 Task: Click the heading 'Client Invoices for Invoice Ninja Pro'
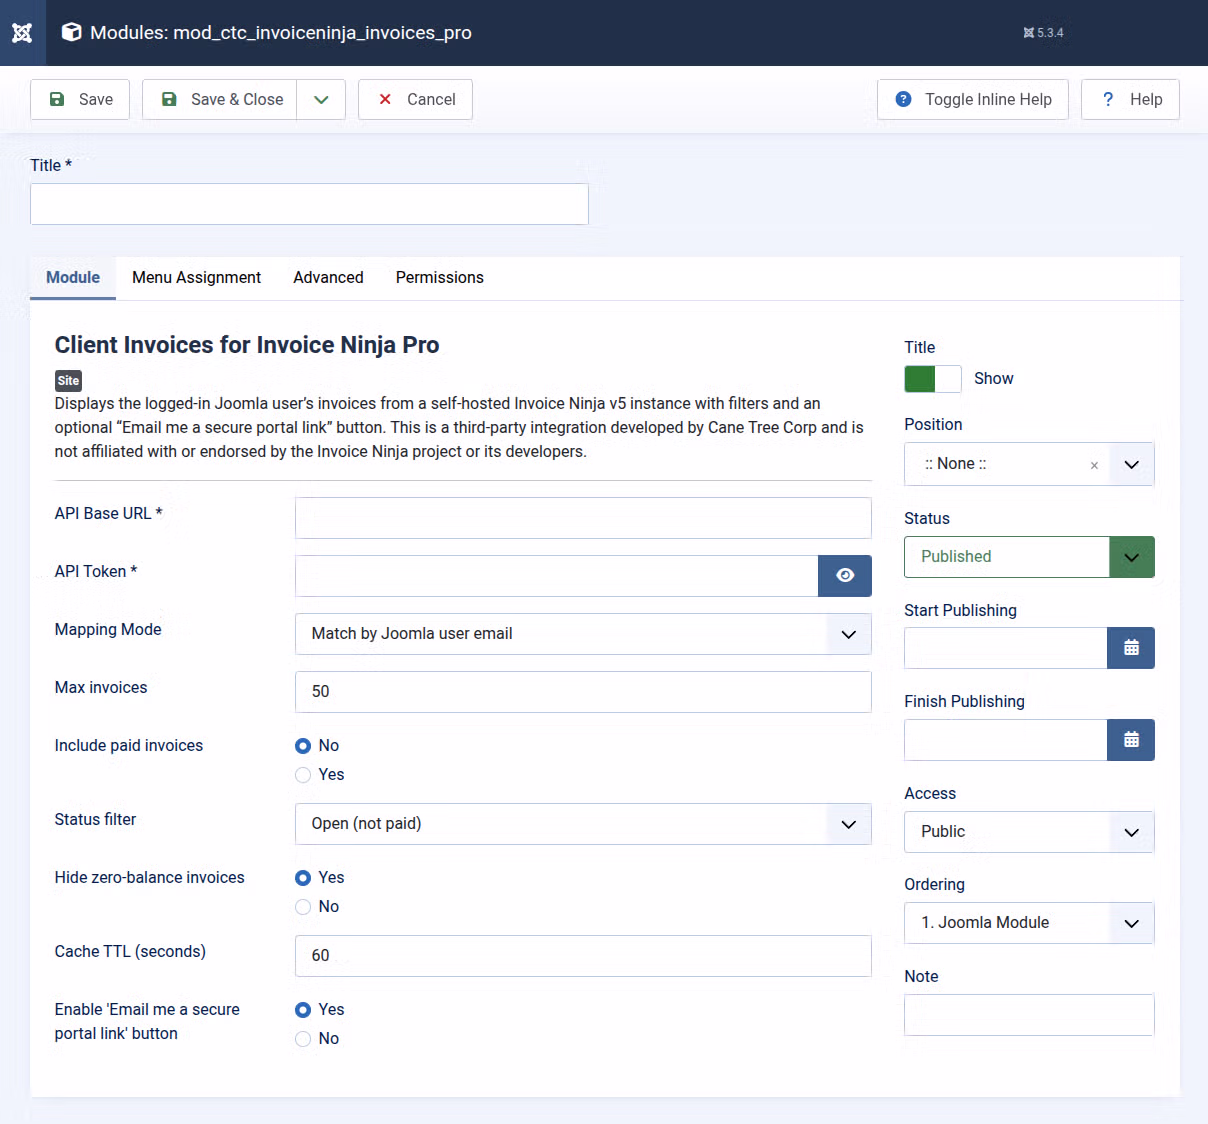coord(247,345)
